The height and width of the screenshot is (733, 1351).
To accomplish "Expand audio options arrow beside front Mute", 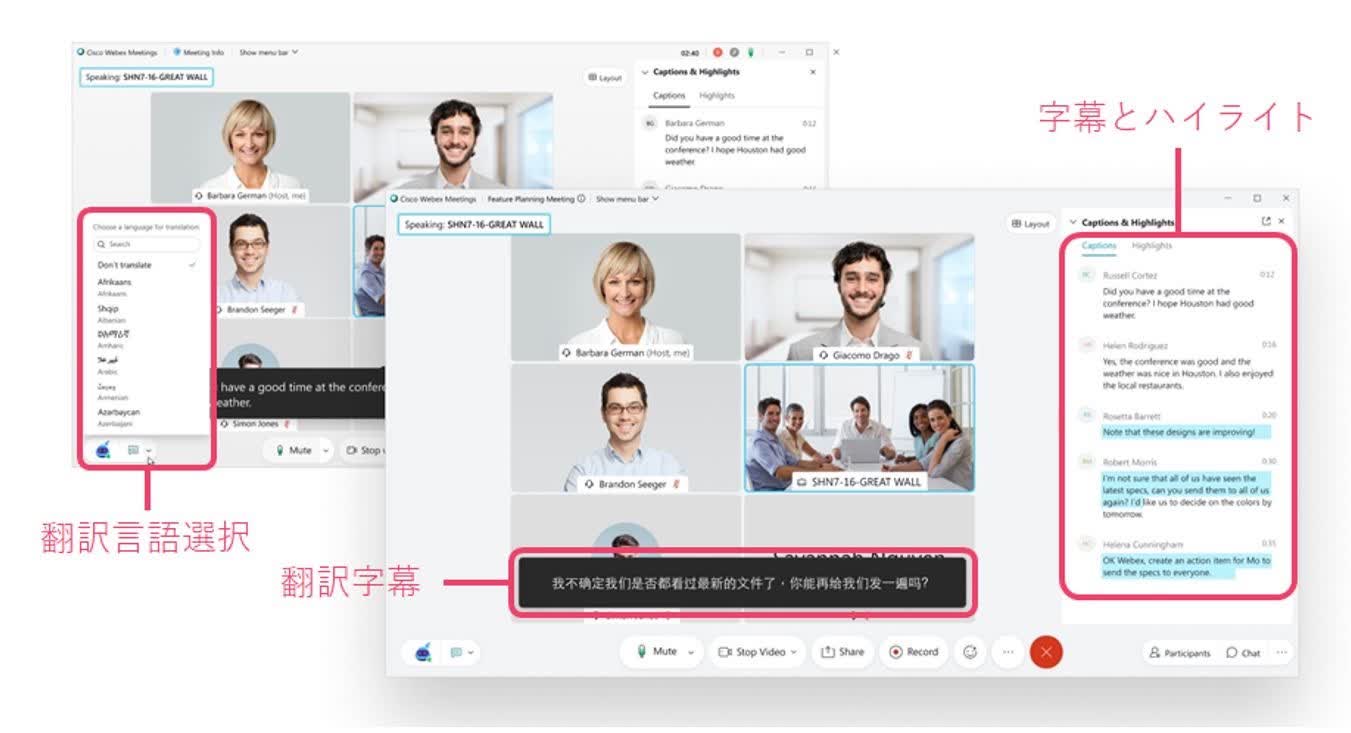I will (x=690, y=652).
